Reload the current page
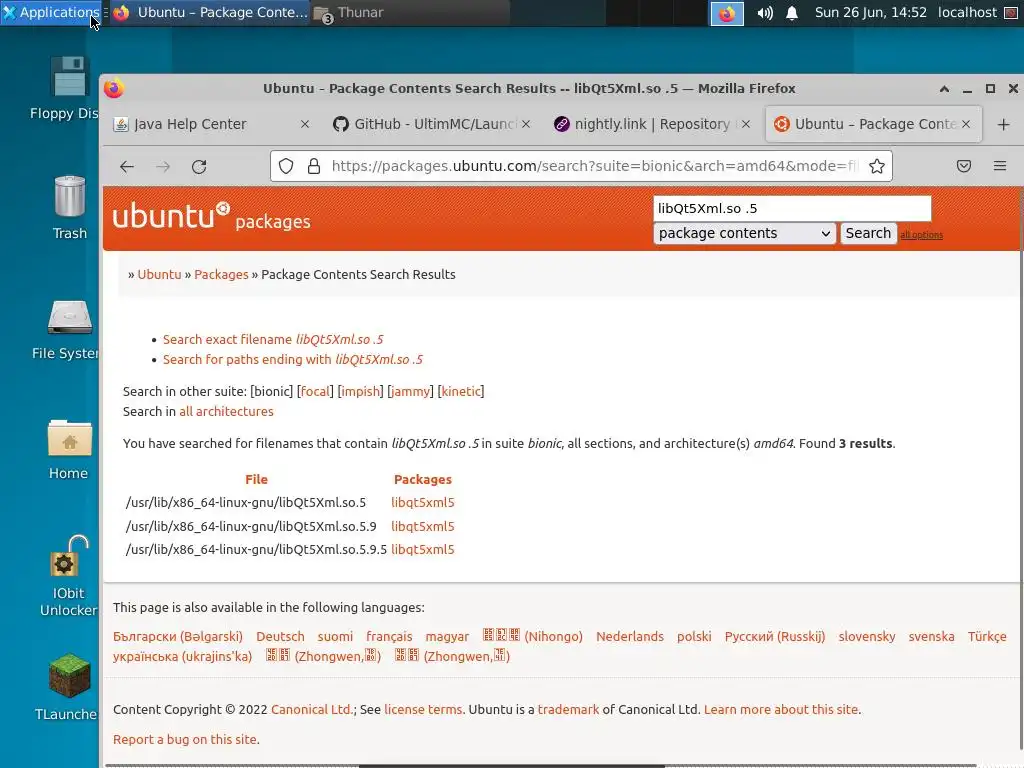 click(199, 167)
